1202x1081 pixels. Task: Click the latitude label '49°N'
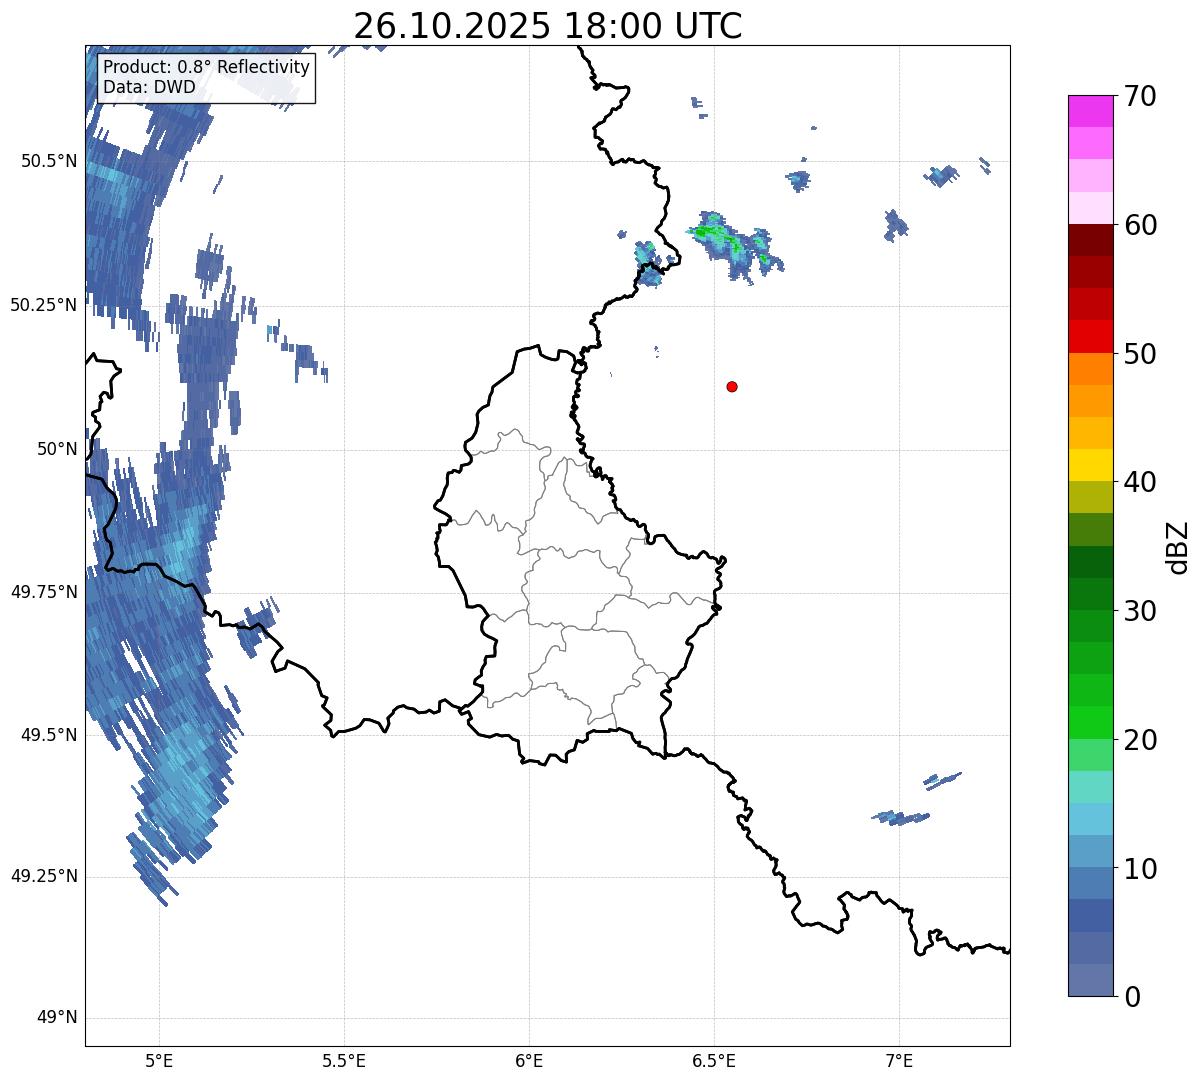[x=57, y=1018]
